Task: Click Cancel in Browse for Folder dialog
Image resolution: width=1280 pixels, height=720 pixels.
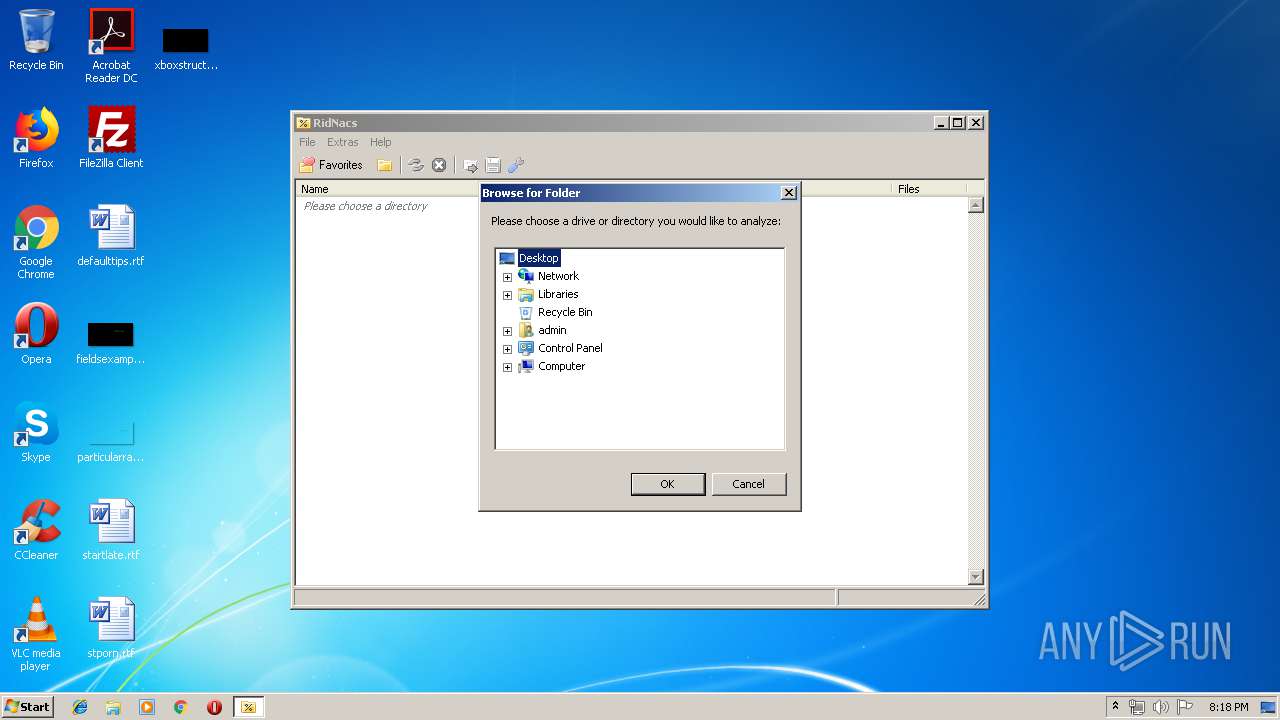Action: point(748,484)
